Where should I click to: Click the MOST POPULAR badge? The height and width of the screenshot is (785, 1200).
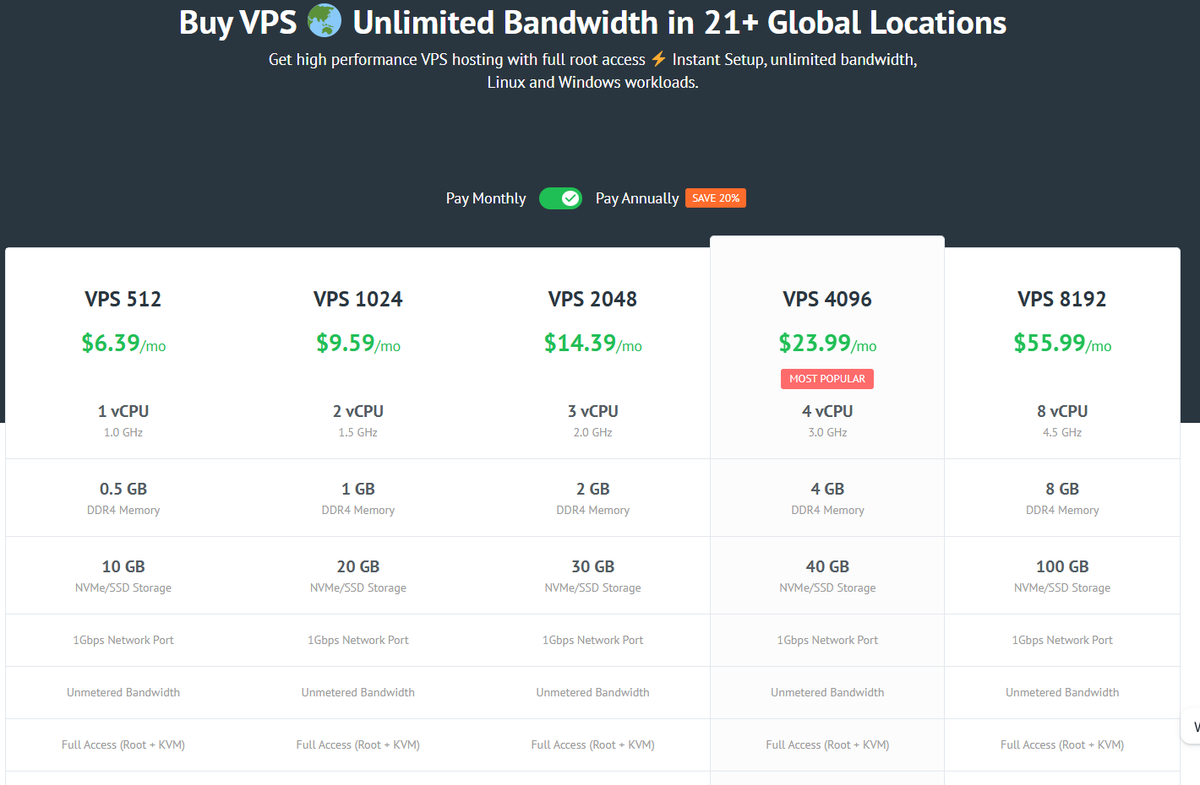coord(827,379)
